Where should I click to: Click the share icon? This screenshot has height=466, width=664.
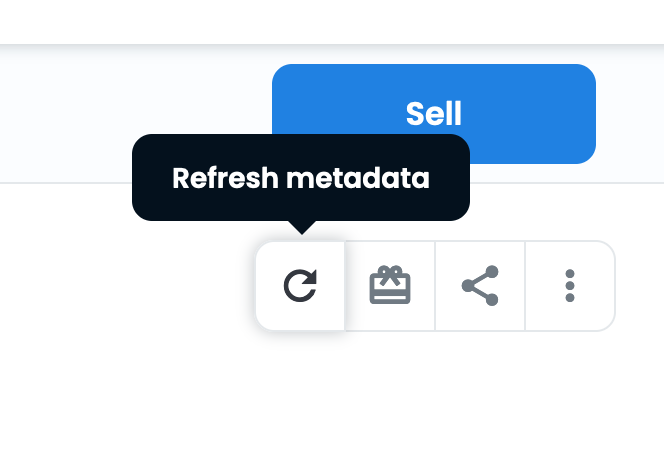pos(480,286)
